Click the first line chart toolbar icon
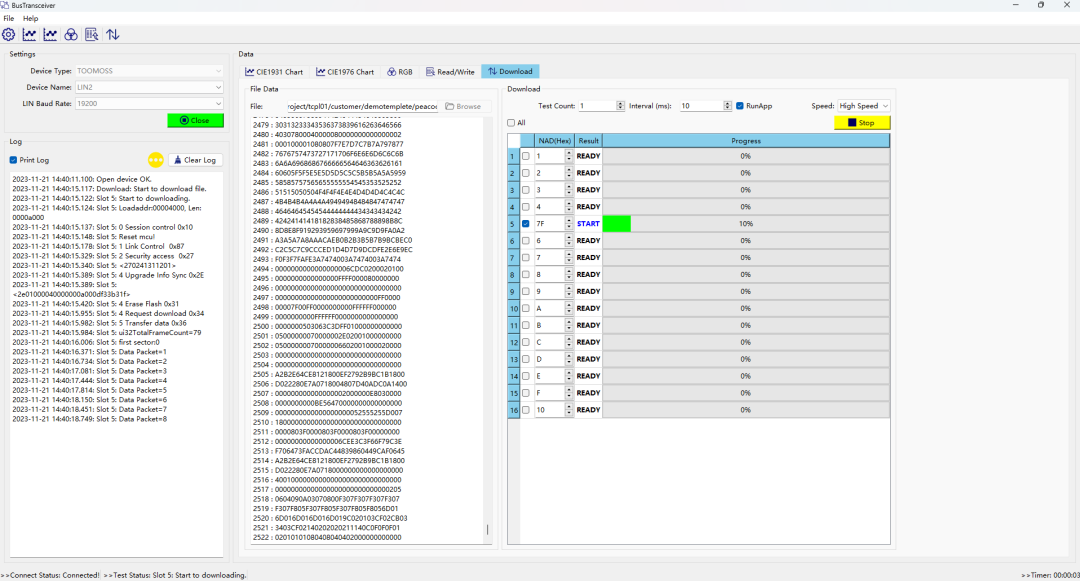The height and width of the screenshot is (581, 1080). coord(29,34)
